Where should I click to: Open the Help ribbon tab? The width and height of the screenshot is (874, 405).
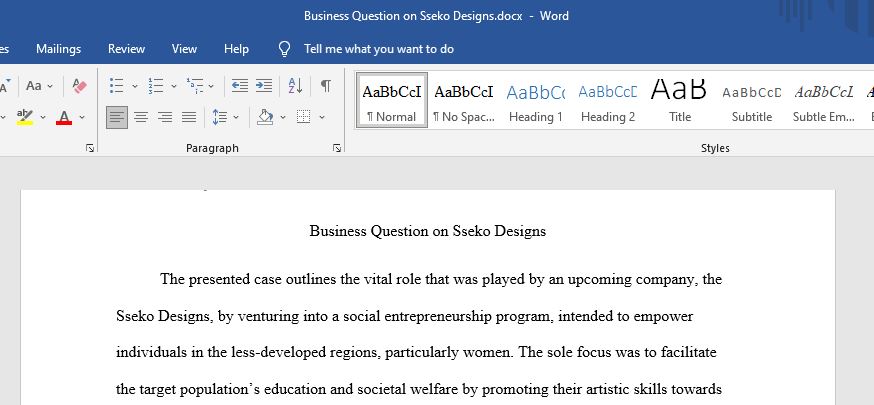point(236,49)
